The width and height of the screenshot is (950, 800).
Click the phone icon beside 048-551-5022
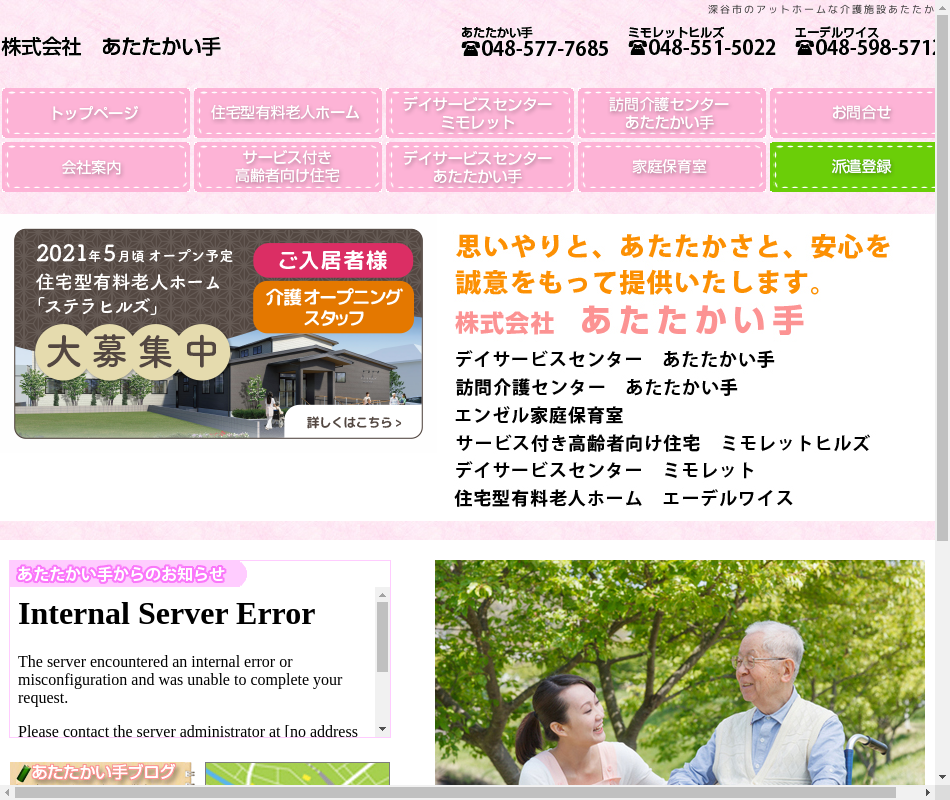(x=637, y=47)
